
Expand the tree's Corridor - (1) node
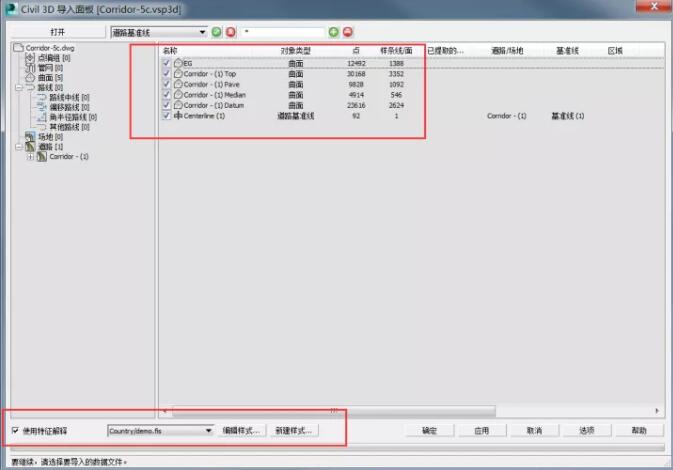pyautogui.click(x=30, y=157)
